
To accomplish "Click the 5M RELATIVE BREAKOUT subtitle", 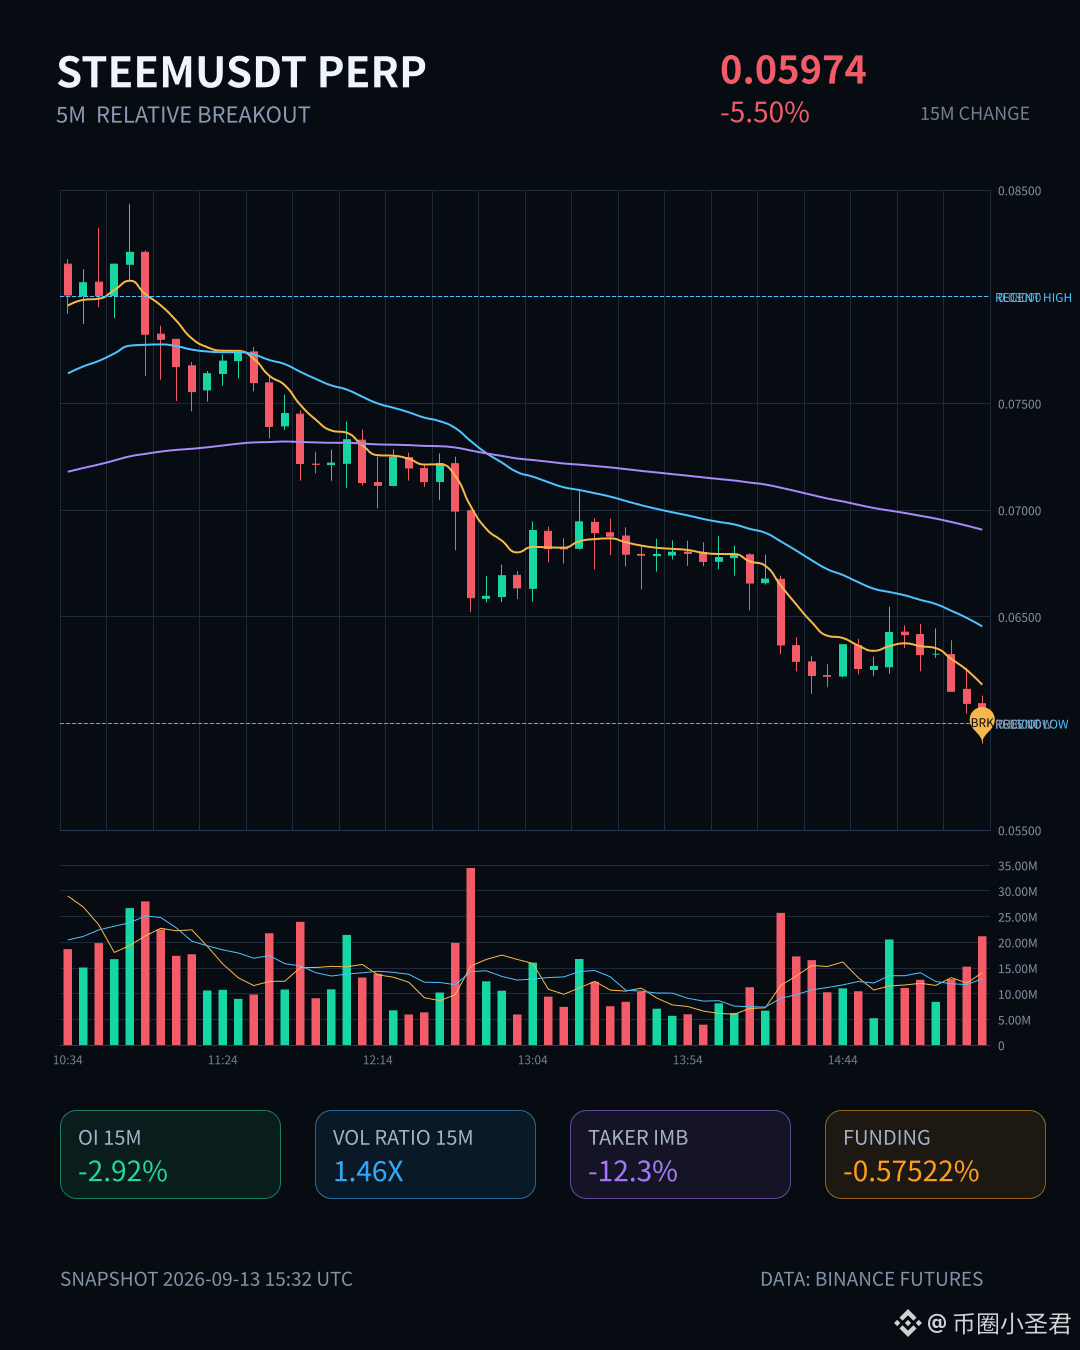I will tap(183, 115).
